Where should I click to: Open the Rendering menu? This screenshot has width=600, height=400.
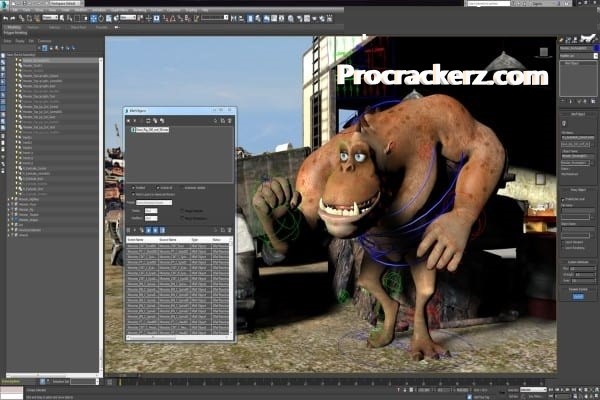pyautogui.click(x=140, y=10)
